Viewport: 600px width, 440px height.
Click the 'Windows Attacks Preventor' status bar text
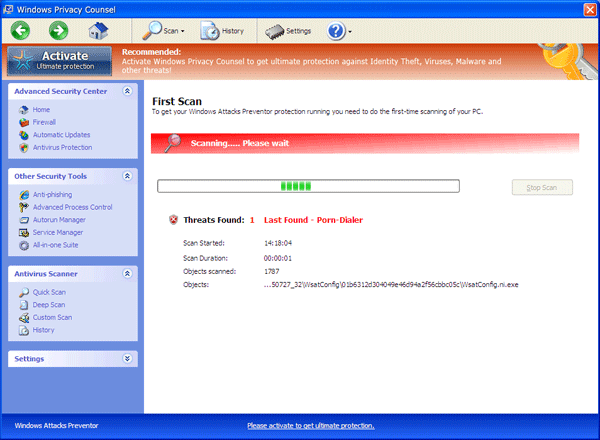point(56,425)
